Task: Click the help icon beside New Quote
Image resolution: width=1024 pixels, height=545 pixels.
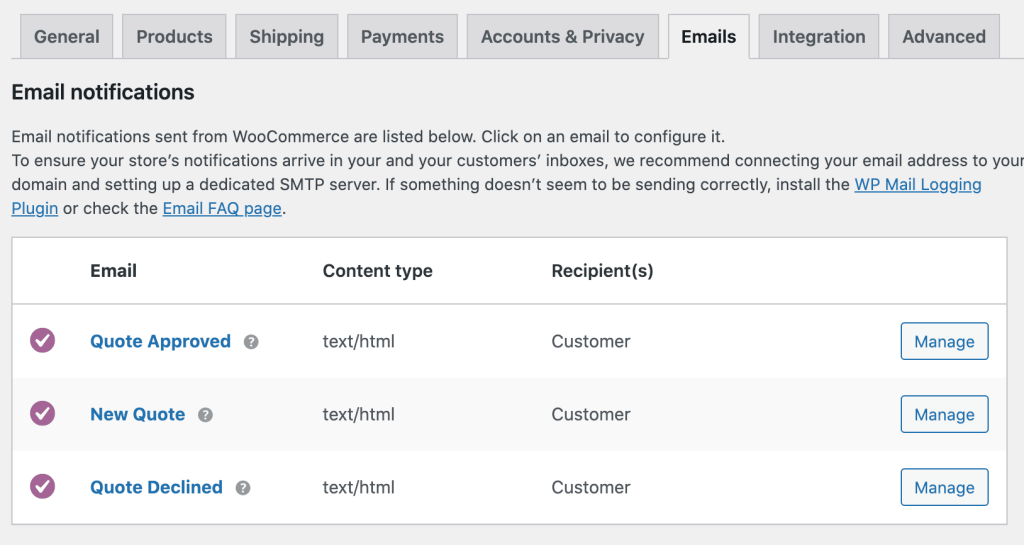Action: coord(205,415)
